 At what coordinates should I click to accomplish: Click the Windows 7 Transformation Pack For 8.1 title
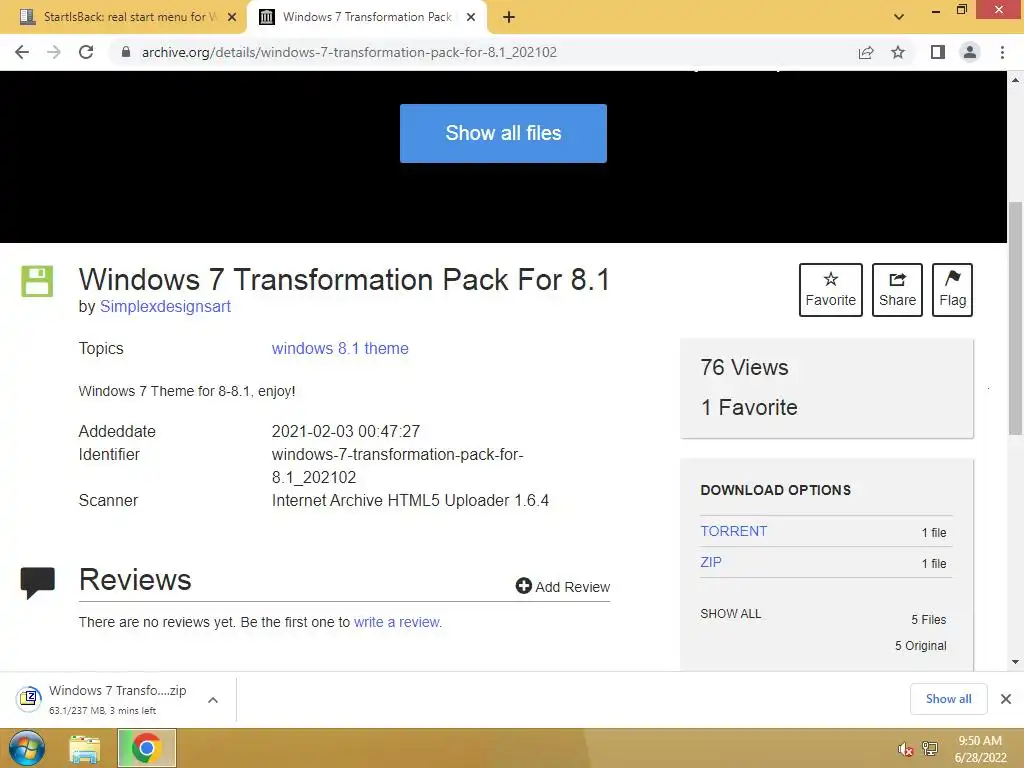[x=344, y=280]
